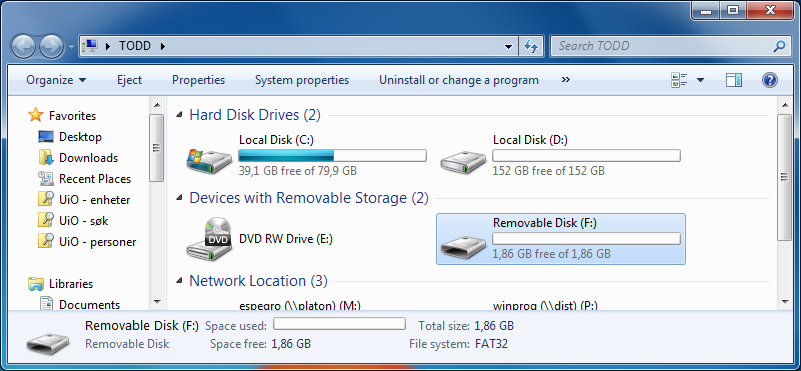Click Removable Disk (F:) usage bar in list
Viewport: 801px width, 371px height.
(586, 239)
